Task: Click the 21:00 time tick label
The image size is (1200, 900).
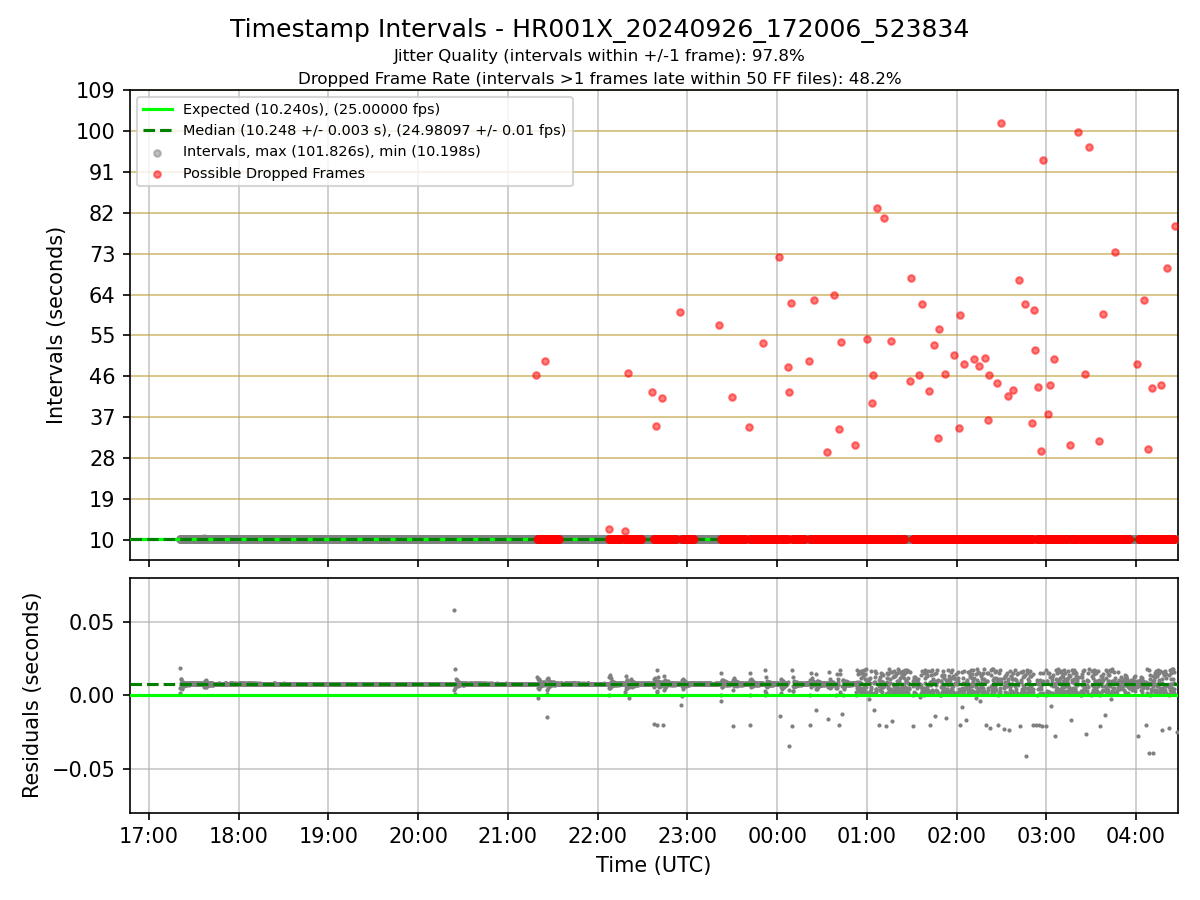Action: pos(508,834)
